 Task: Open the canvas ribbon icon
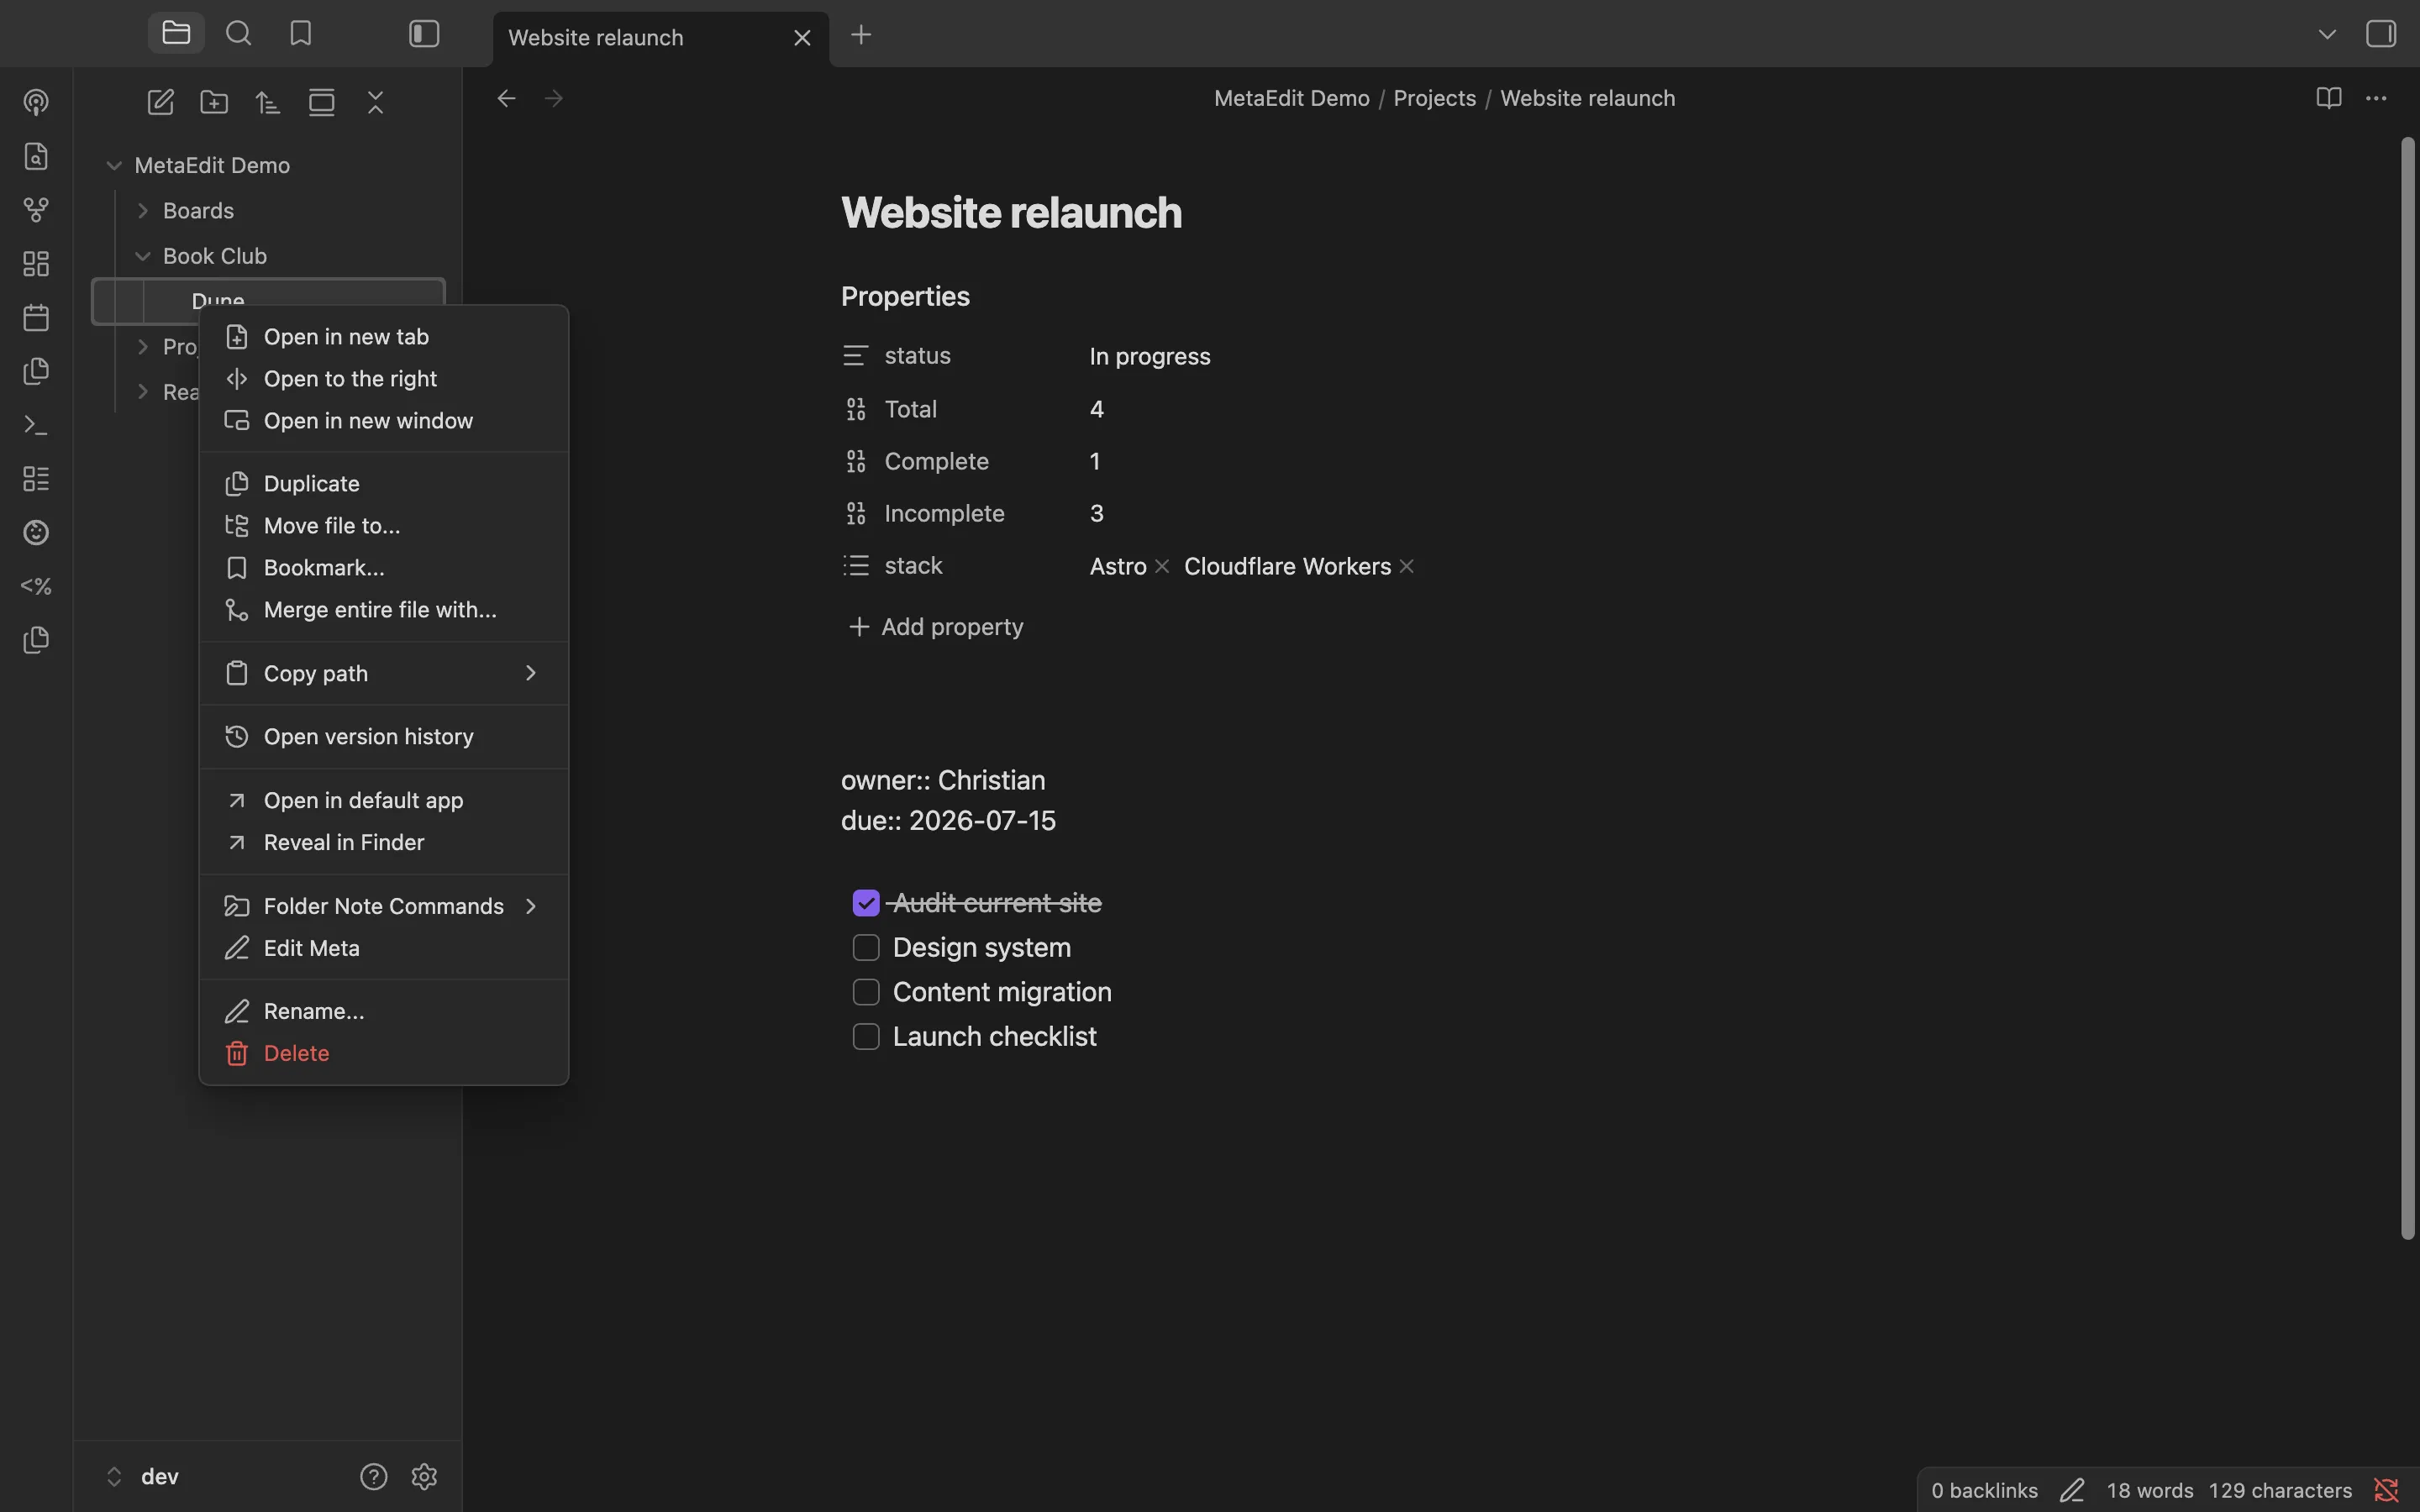[x=36, y=264]
